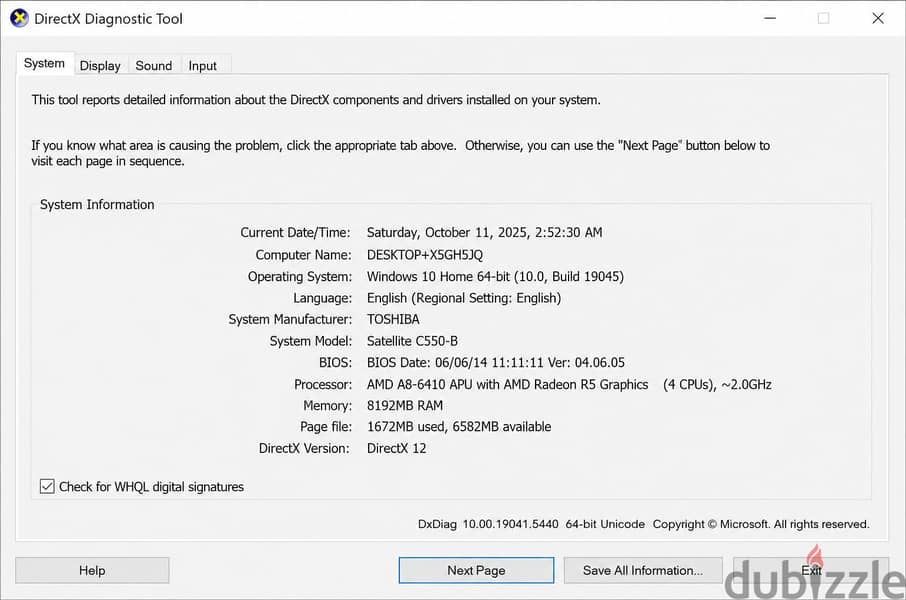This screenshot has width=906, height=600.
Task: Click the 'DirectX Version:' label
Action: coord(304,449)
